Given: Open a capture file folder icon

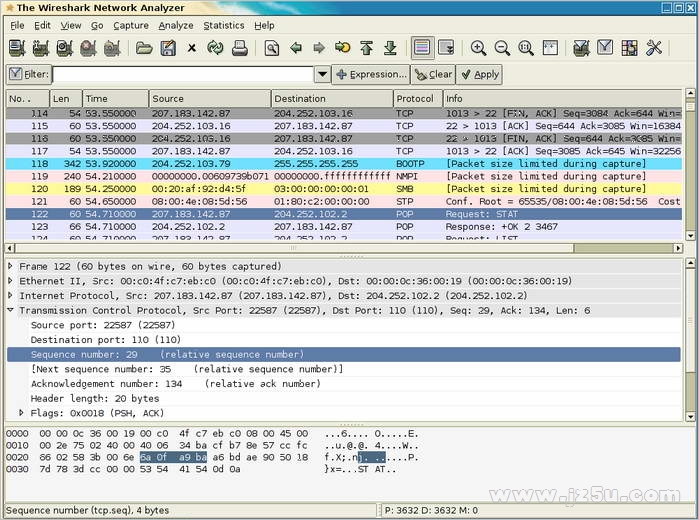Looking at the screenshot, I should 144,48.
